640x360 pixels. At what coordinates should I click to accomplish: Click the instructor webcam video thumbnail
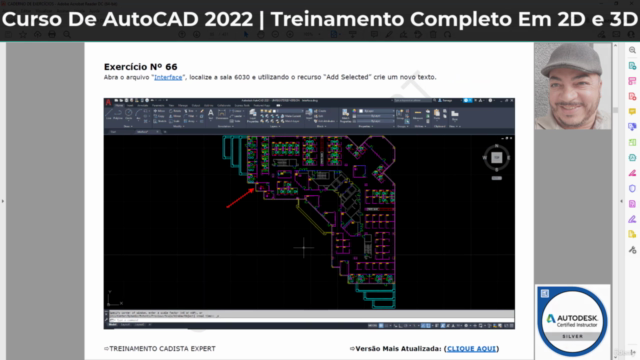(573, 86)
